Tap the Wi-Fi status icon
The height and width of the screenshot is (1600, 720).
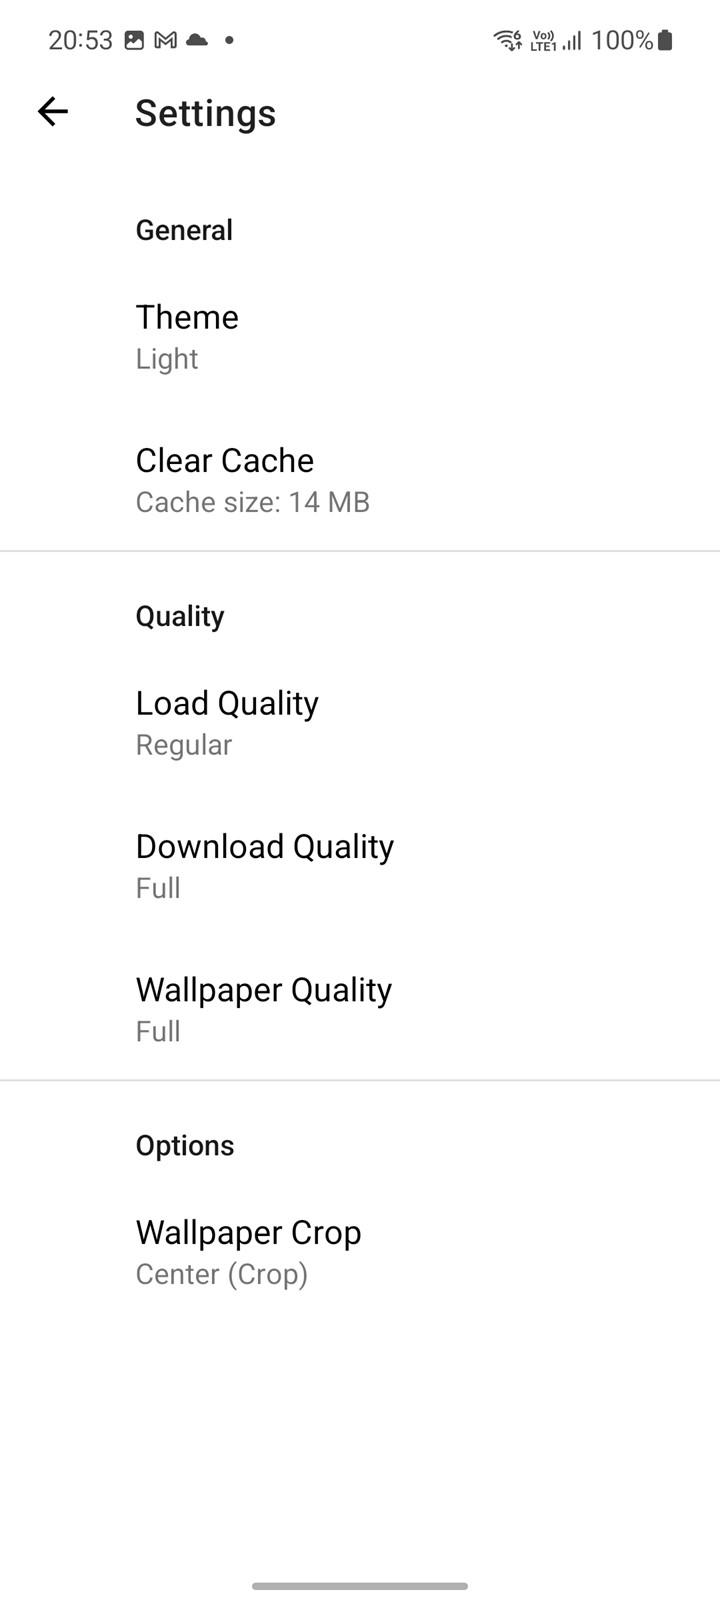pyautogui.click(x=507, y=40)
